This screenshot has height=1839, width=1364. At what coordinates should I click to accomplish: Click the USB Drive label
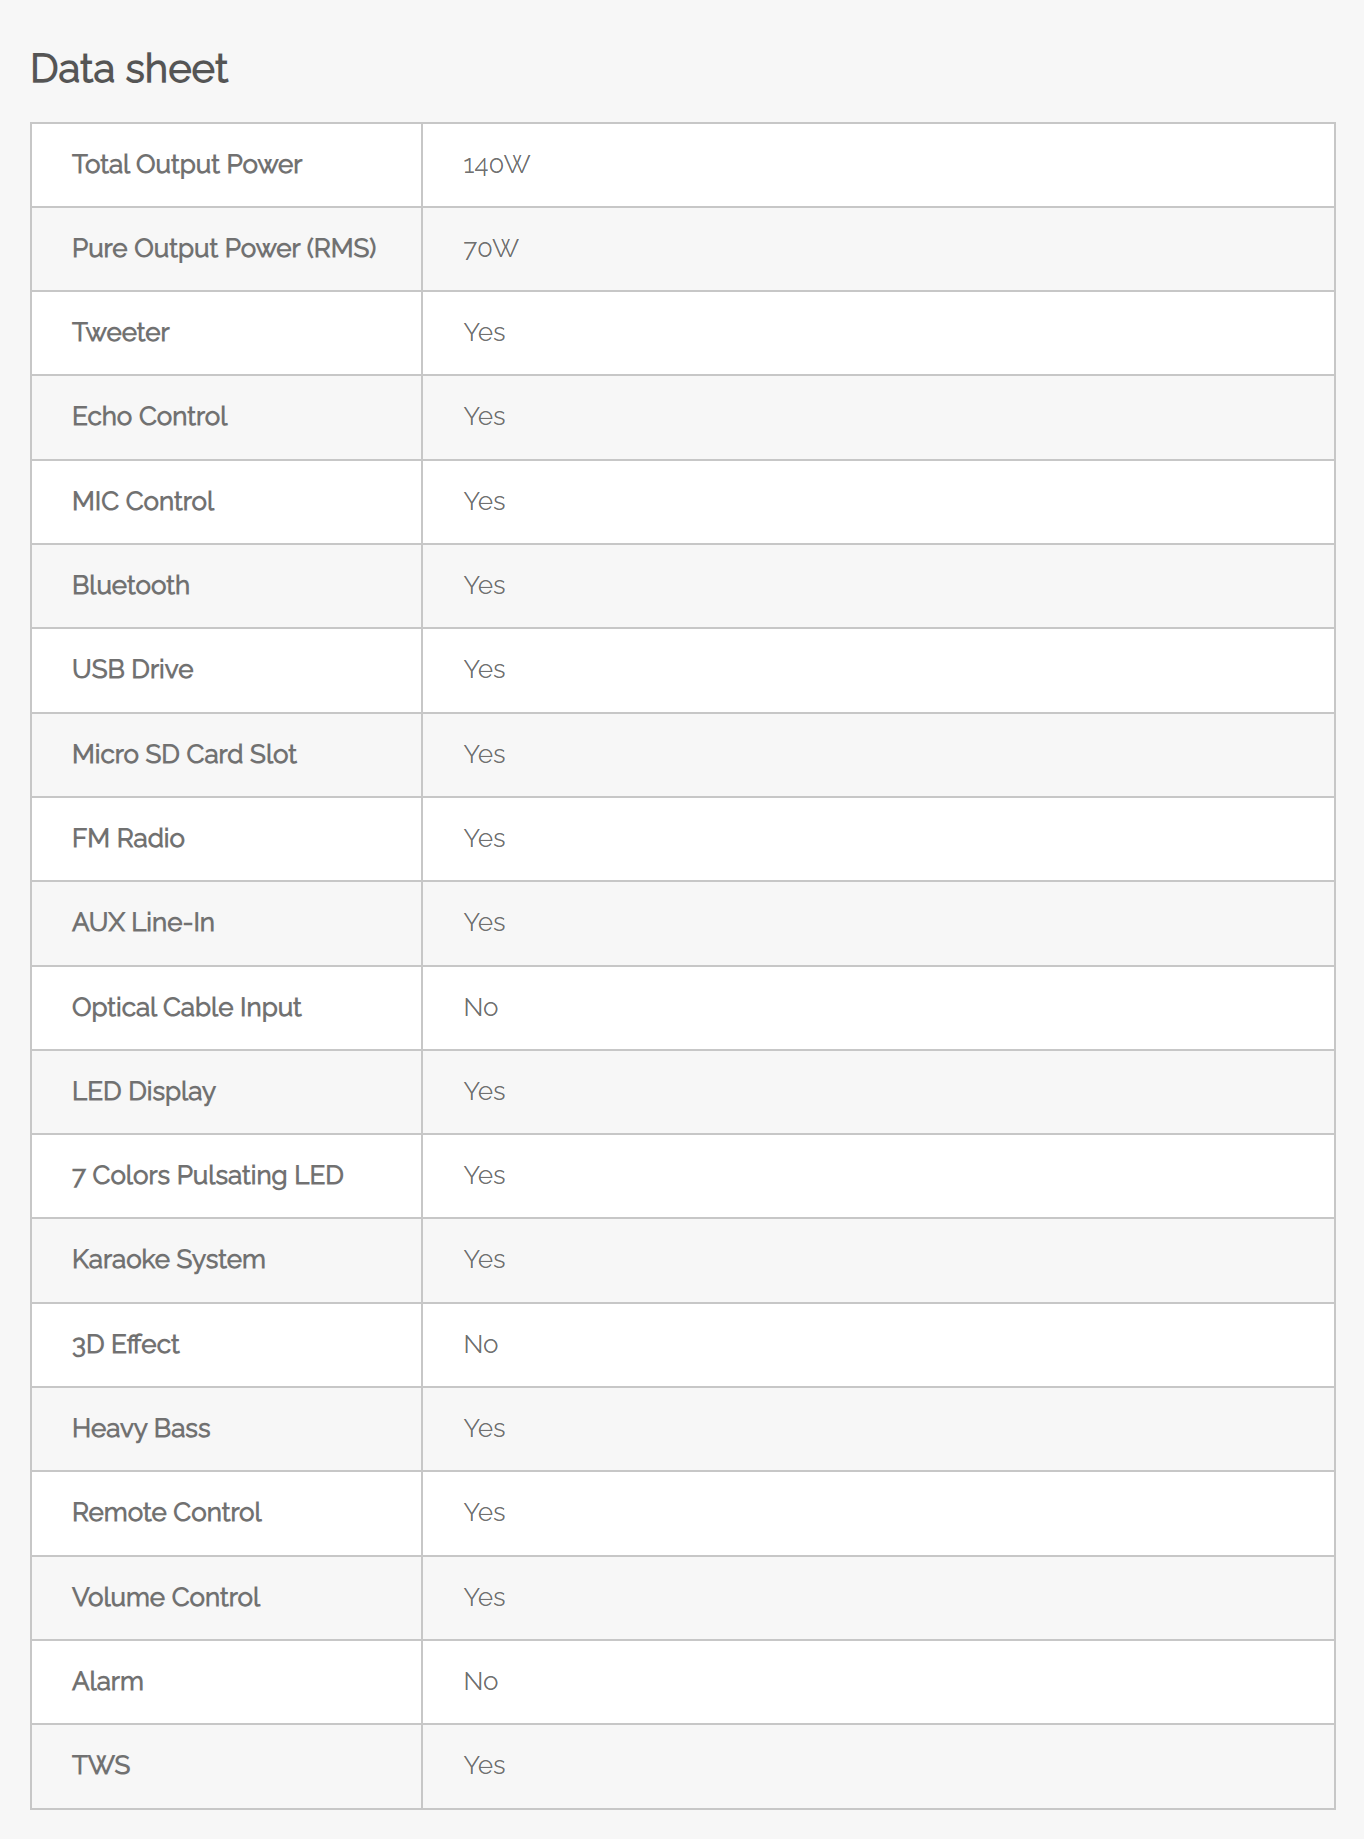[x=133, y=669]
